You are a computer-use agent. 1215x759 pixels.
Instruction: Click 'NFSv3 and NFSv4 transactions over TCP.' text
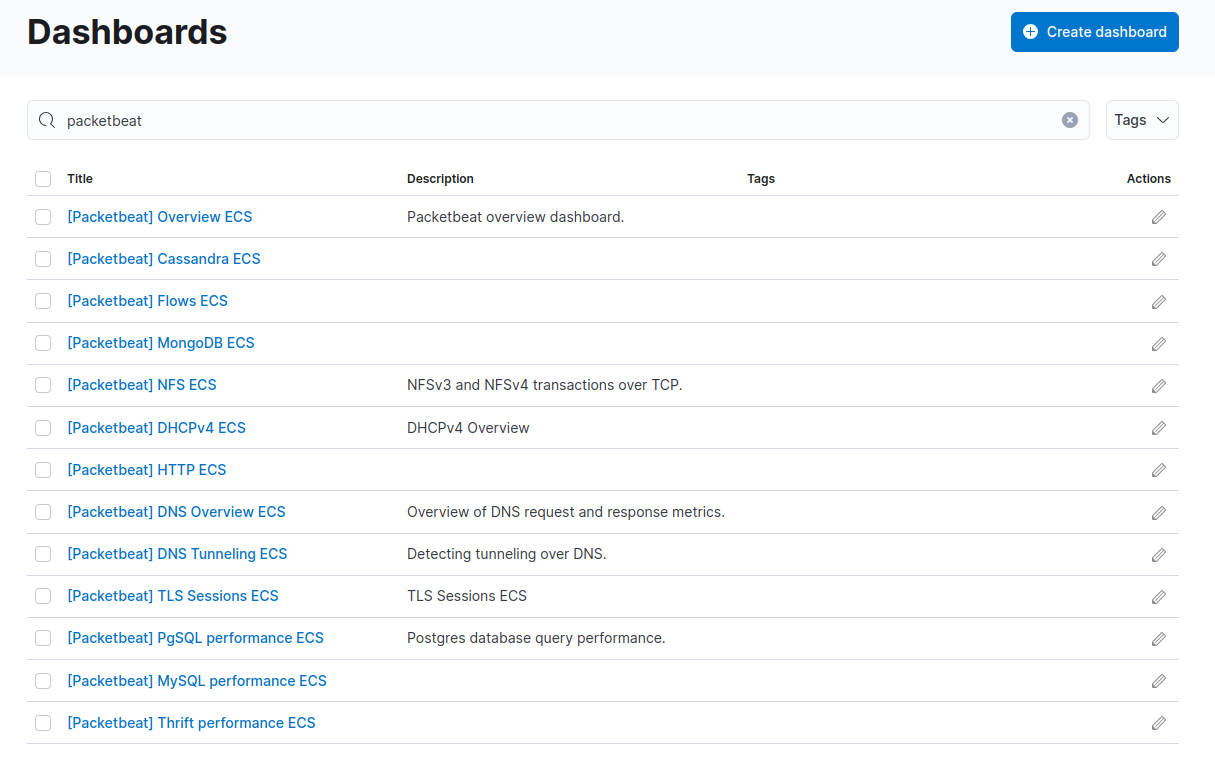point(545,385)
